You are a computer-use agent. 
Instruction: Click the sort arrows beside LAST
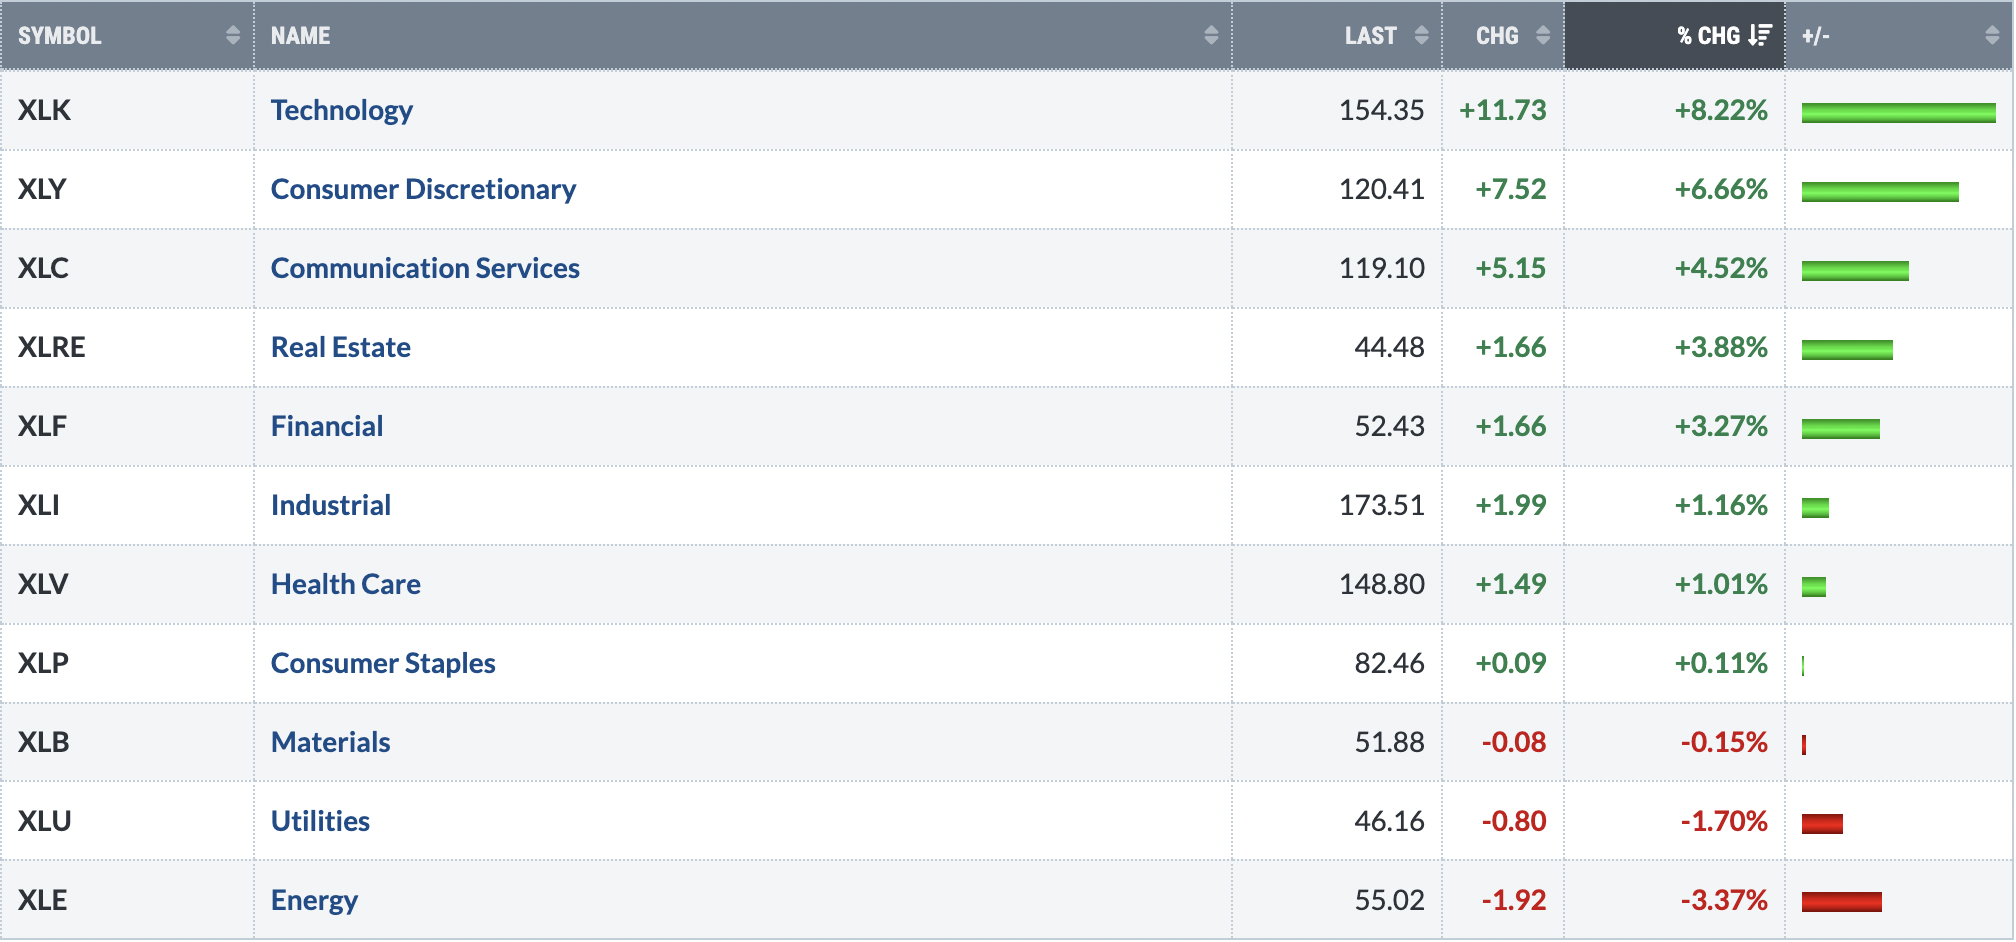[1421, 36]
